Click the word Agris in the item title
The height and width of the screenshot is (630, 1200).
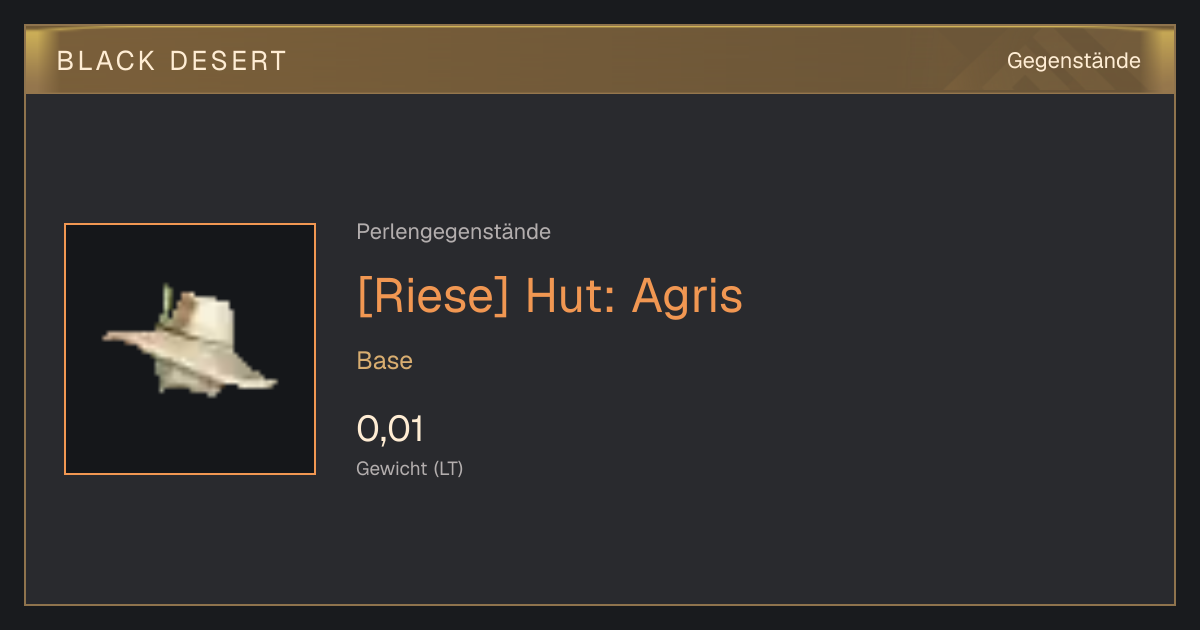(687, 296)
